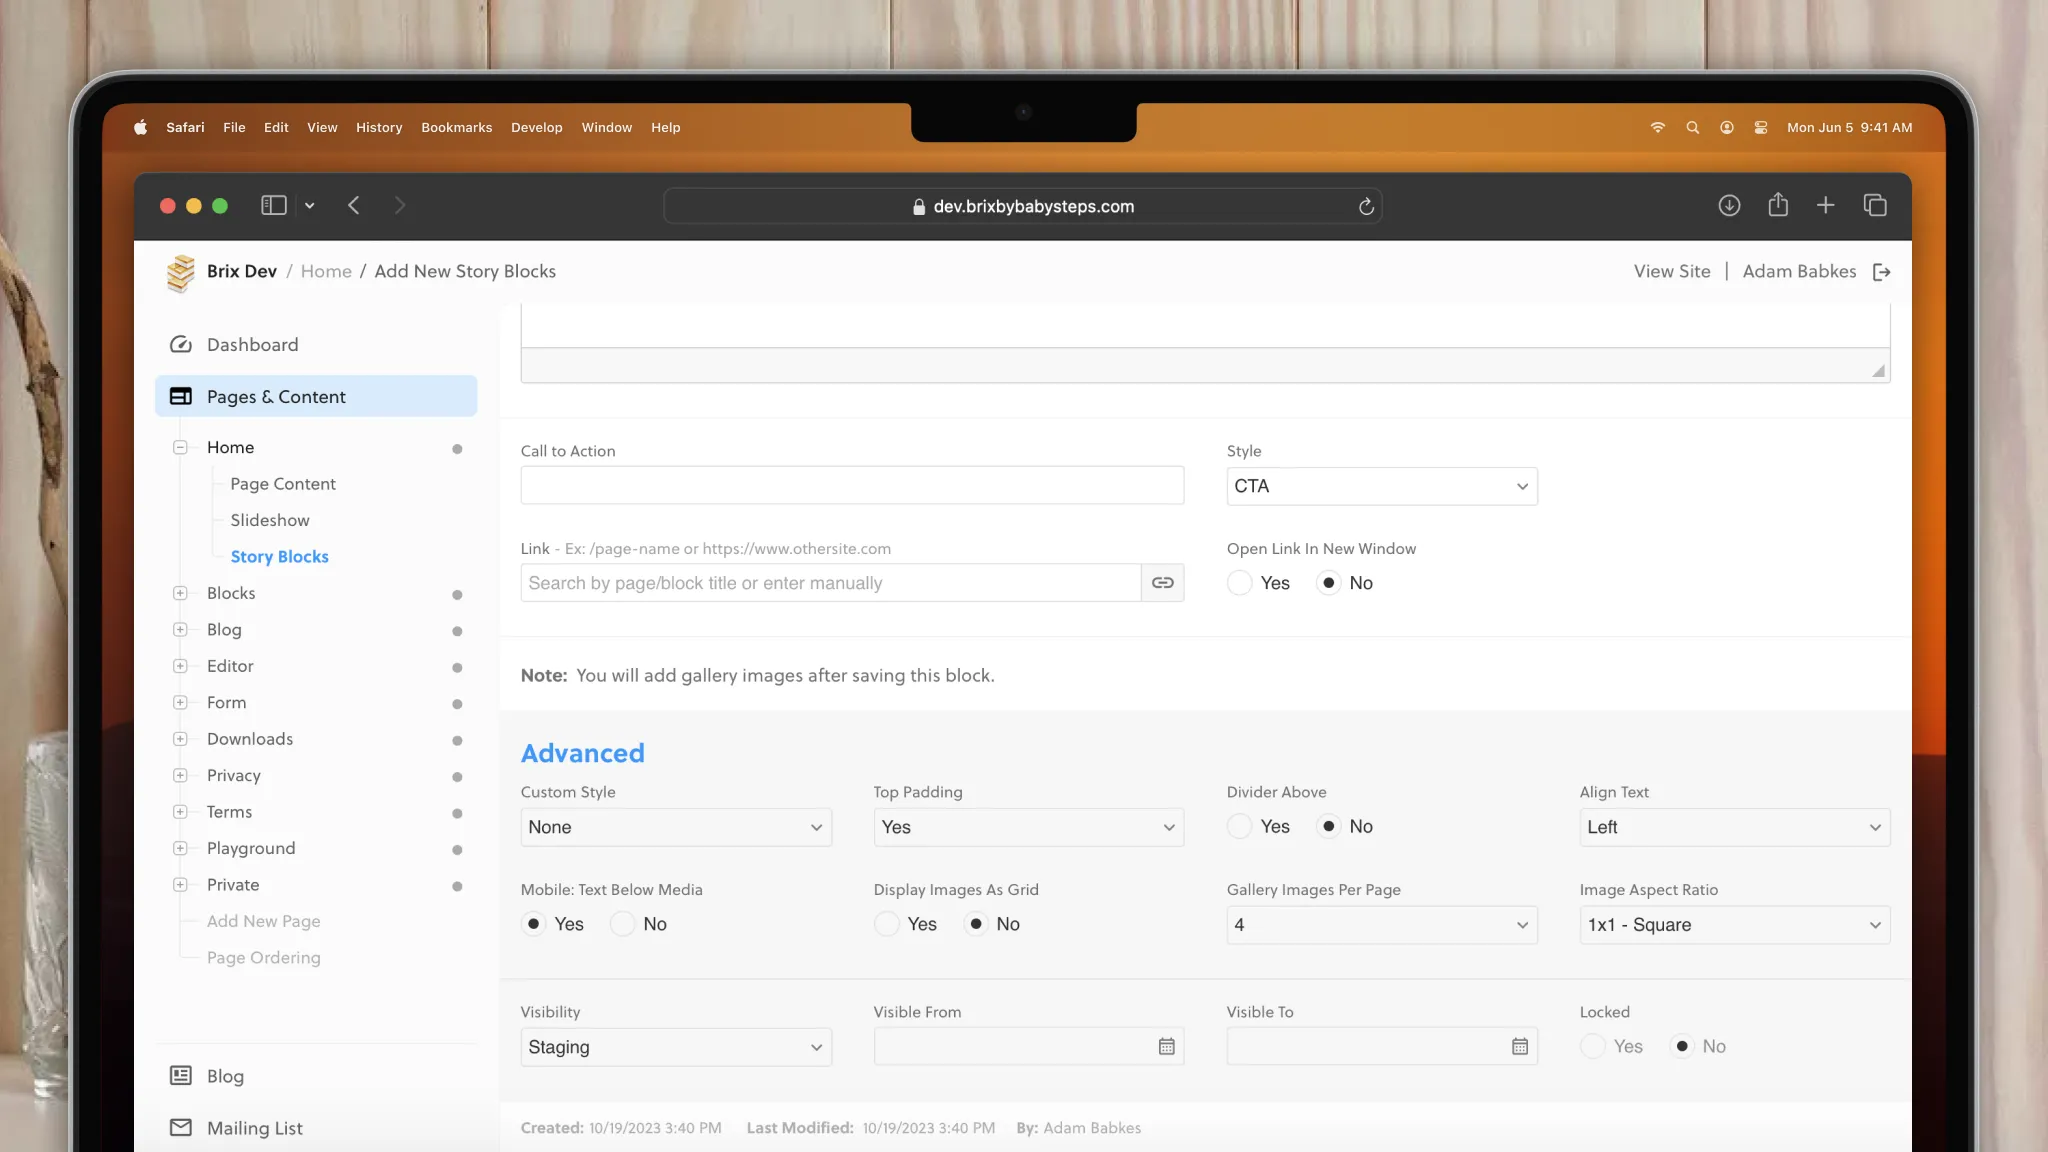Click the View Site link

(x=1671, y=271)
